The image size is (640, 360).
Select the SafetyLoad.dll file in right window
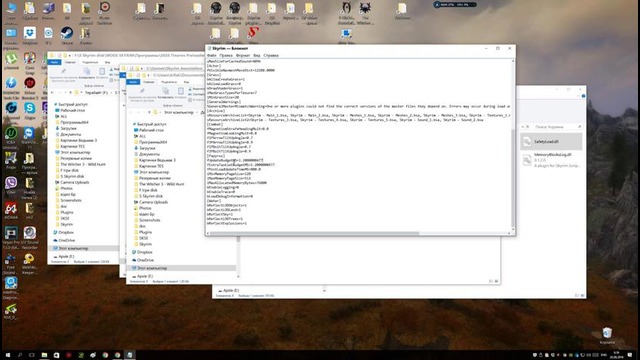click(x=551, y=142)
